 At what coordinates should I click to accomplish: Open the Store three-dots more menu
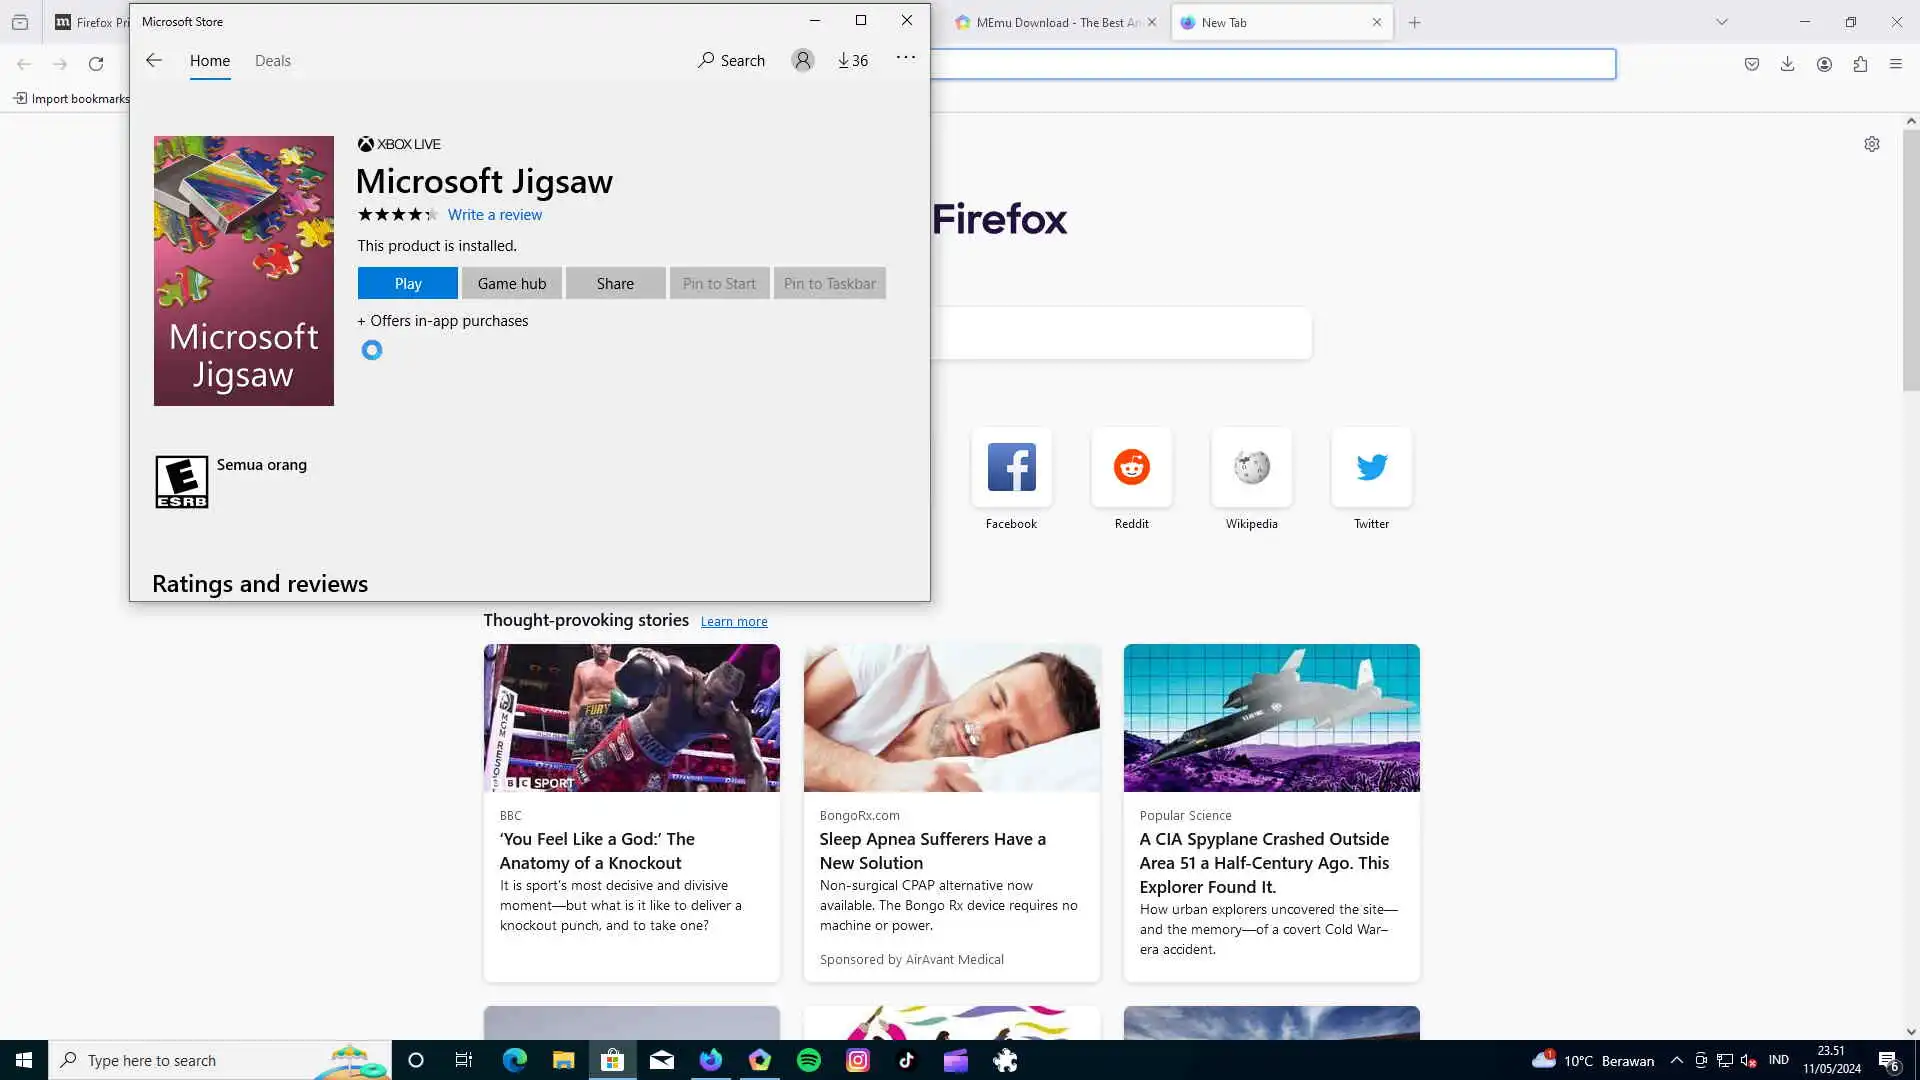pyautogui.click(x=905, y=58)
